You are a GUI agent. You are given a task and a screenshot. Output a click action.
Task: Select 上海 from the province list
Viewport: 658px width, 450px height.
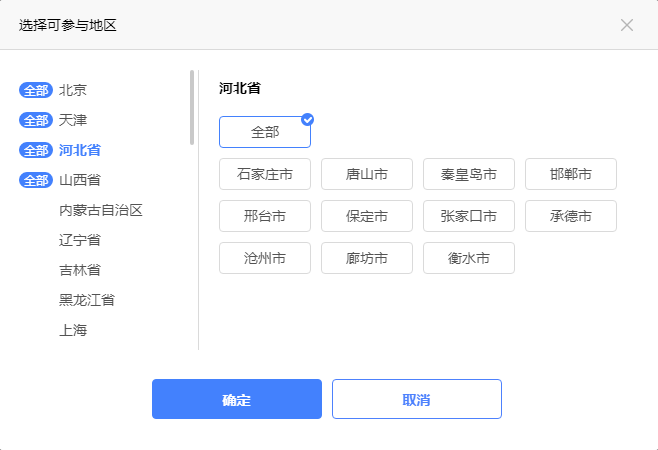coord(73,330)
